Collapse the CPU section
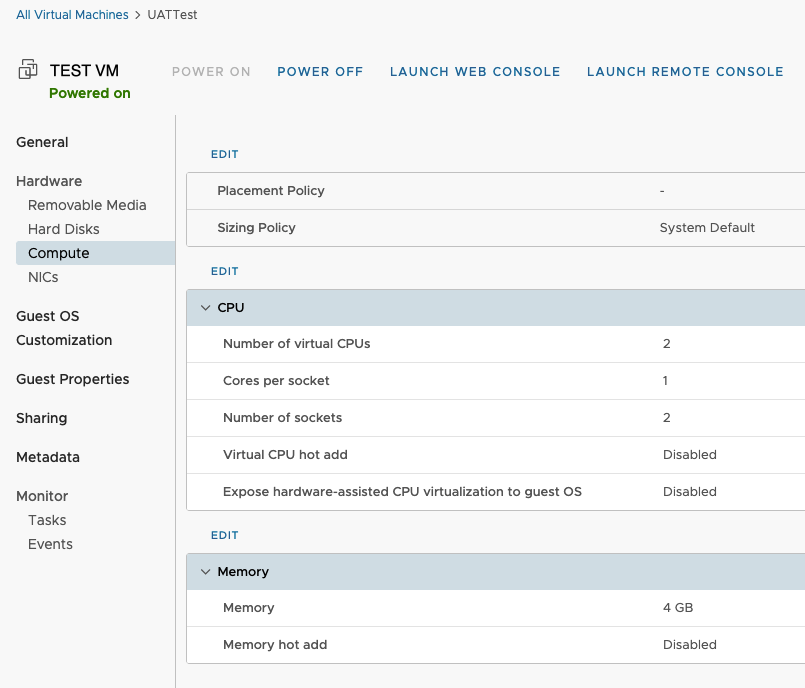 (206, 307)
